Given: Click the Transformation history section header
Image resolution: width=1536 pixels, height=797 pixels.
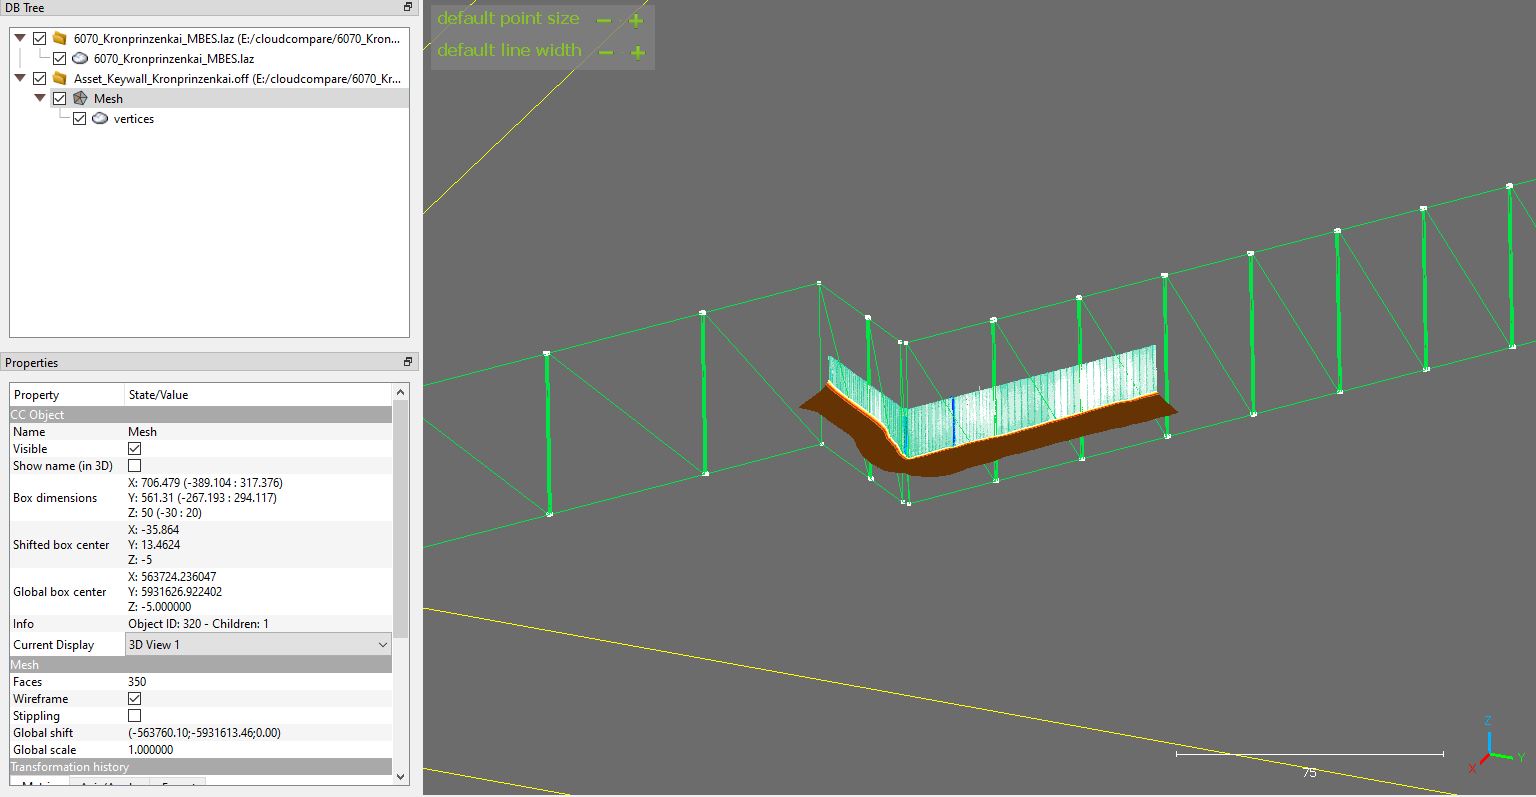Looking at the screenshot, I should tap(201, 766).
